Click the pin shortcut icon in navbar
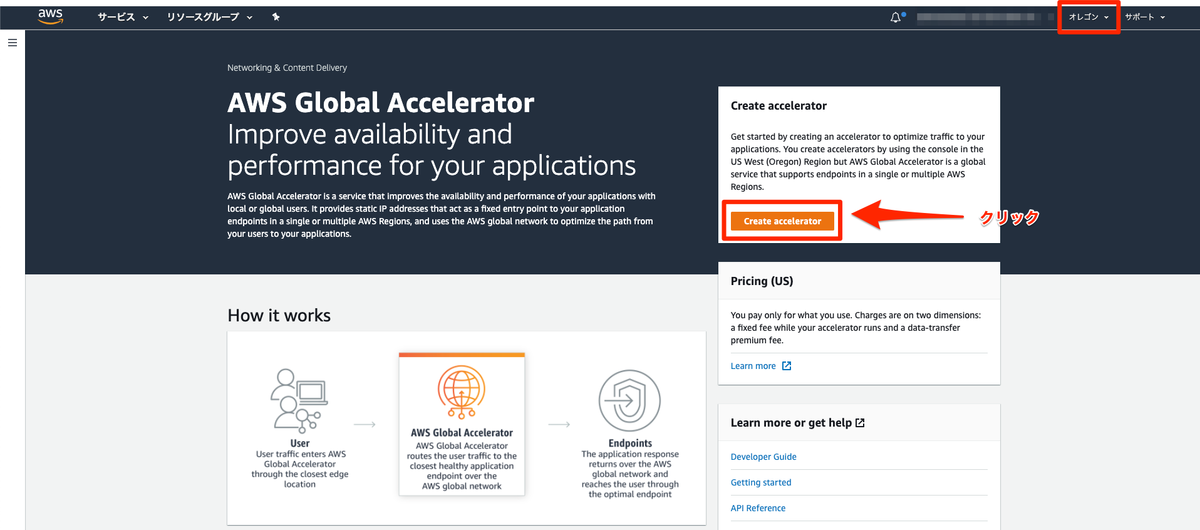The image size is (1200, 530). [x=277, y=17]
